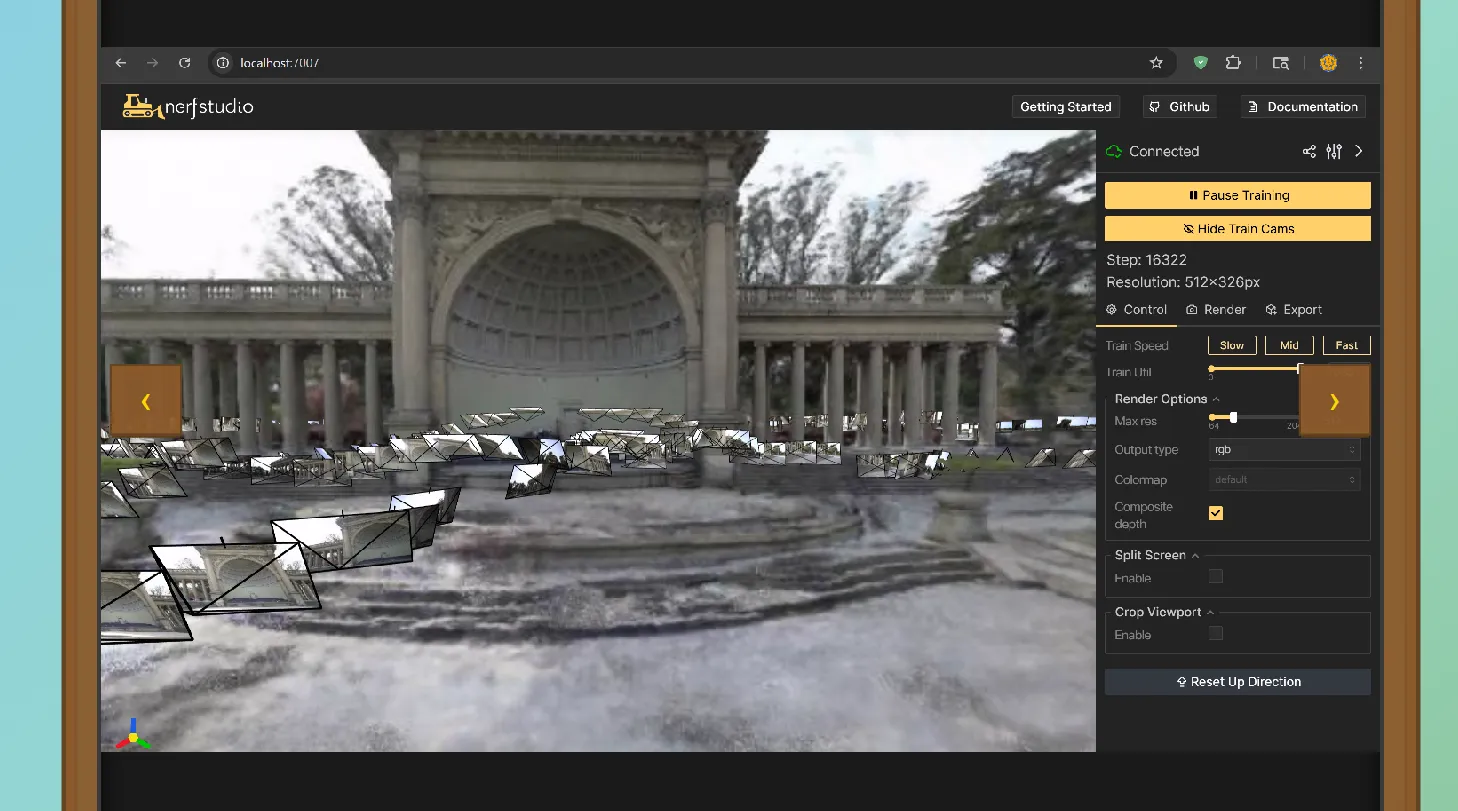This screenshot has height=811, width=1458.
Task: Collapse the panel with the chevron beside sliders icon
Action: tap(1358, 151)
